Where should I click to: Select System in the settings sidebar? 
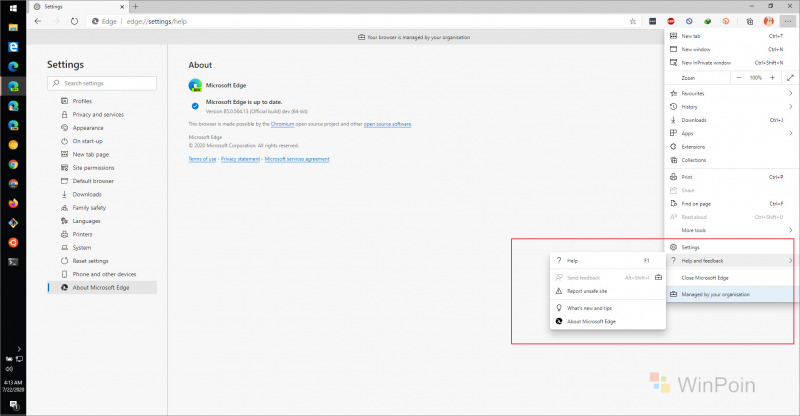click(103, 248)
